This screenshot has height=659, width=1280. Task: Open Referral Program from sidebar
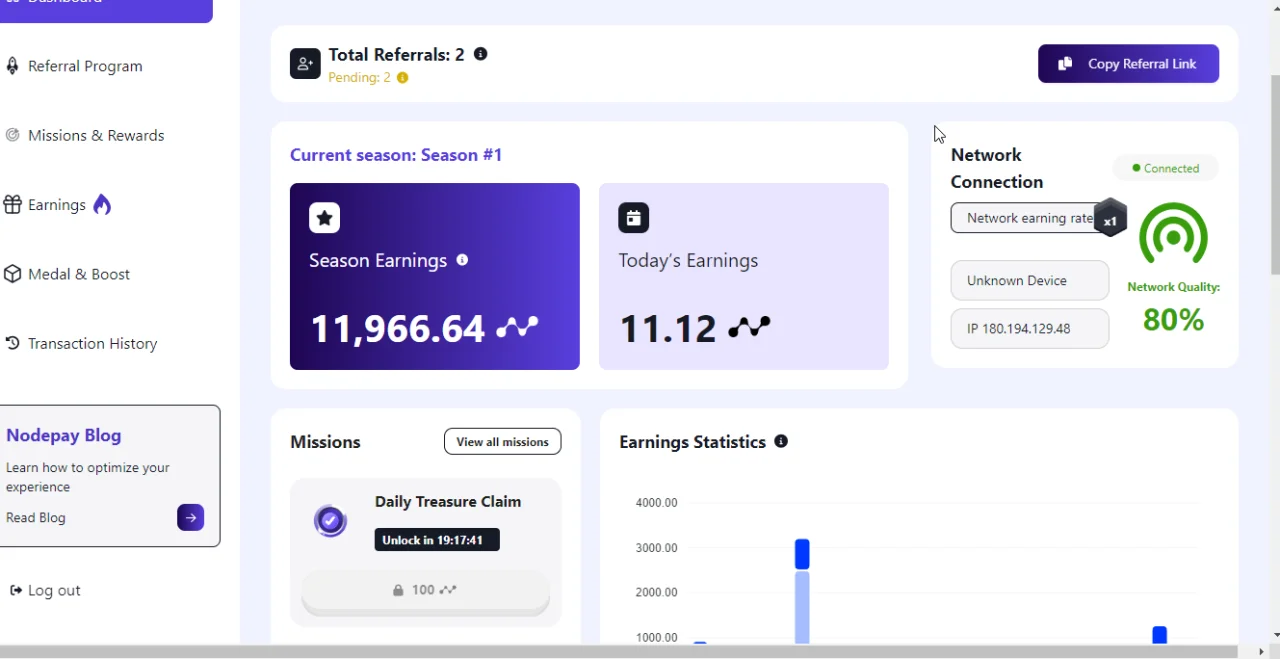coord(85,66)
